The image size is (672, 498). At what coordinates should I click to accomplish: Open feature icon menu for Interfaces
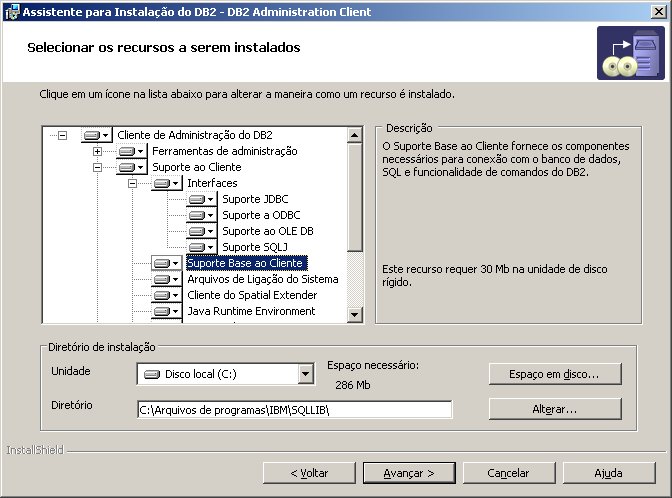[167, 183]
